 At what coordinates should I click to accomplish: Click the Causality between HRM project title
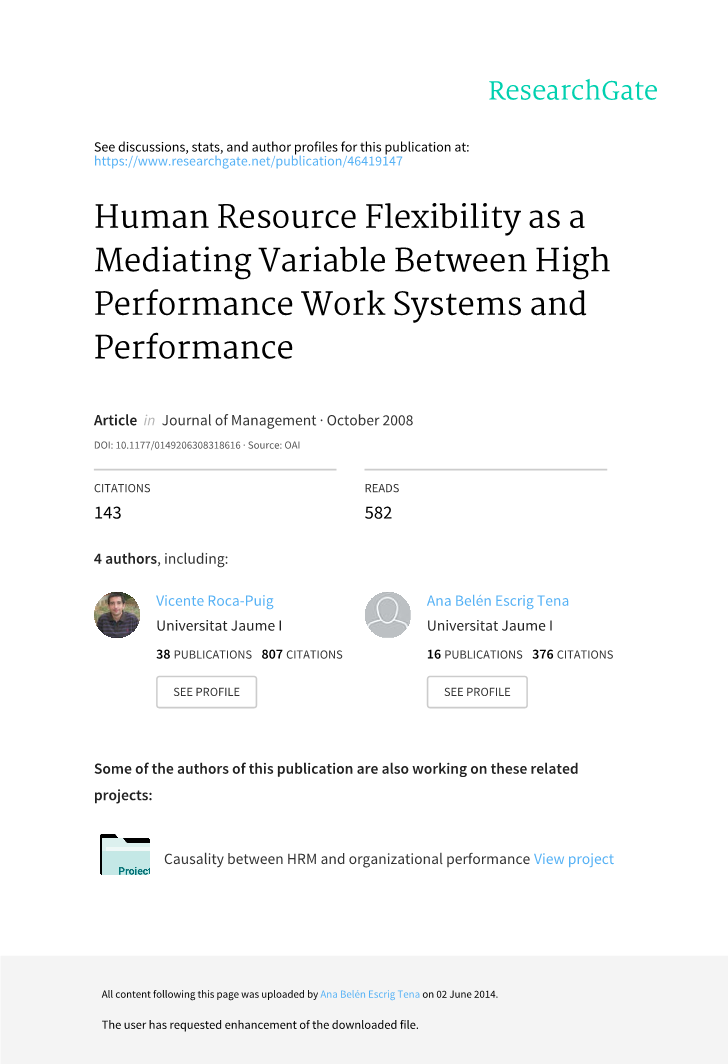(x=346, y=859)
